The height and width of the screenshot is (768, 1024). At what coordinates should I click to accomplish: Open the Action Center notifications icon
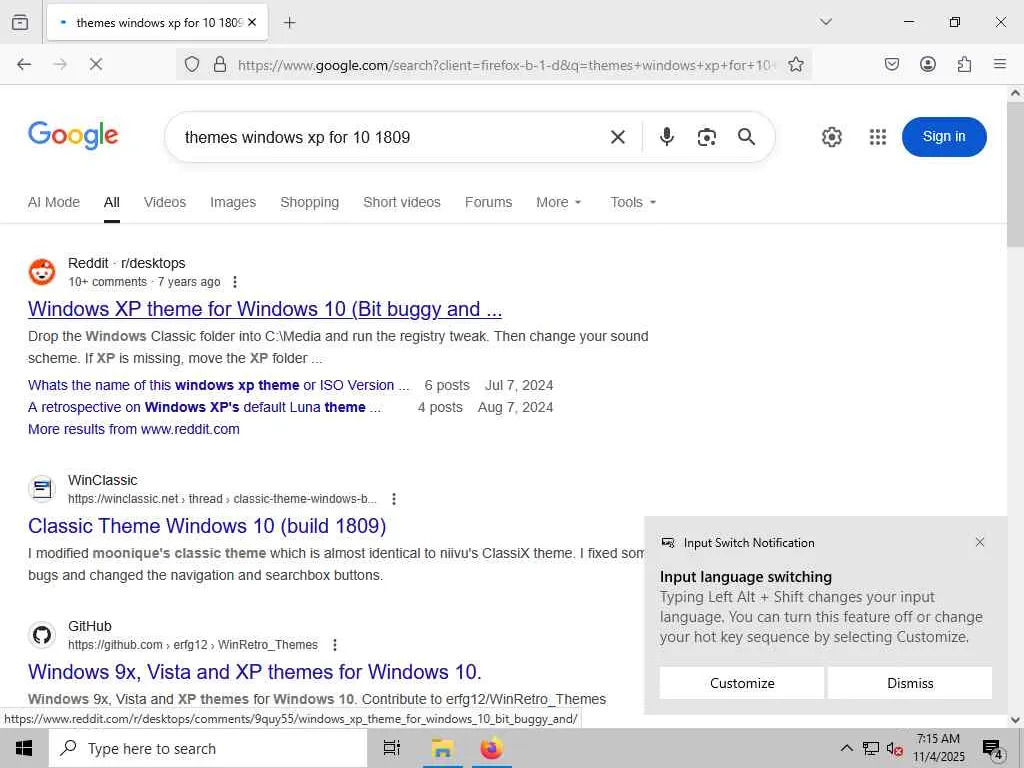[992, 749]
